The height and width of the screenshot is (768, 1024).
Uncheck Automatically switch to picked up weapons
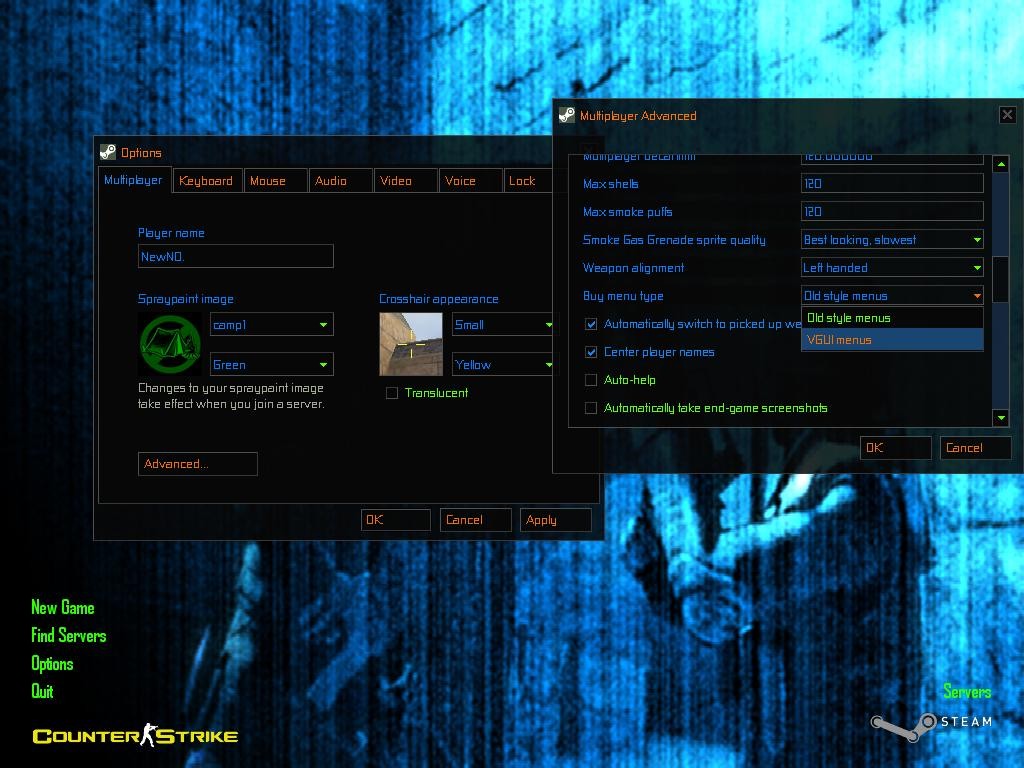[591, 324]
